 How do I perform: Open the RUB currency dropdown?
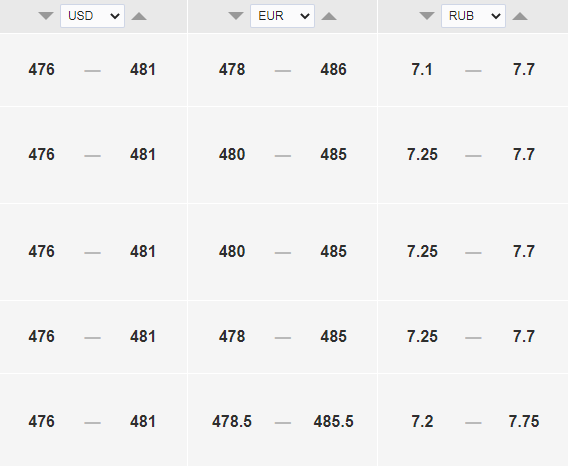pyautogui.click(x=473, y=16)
